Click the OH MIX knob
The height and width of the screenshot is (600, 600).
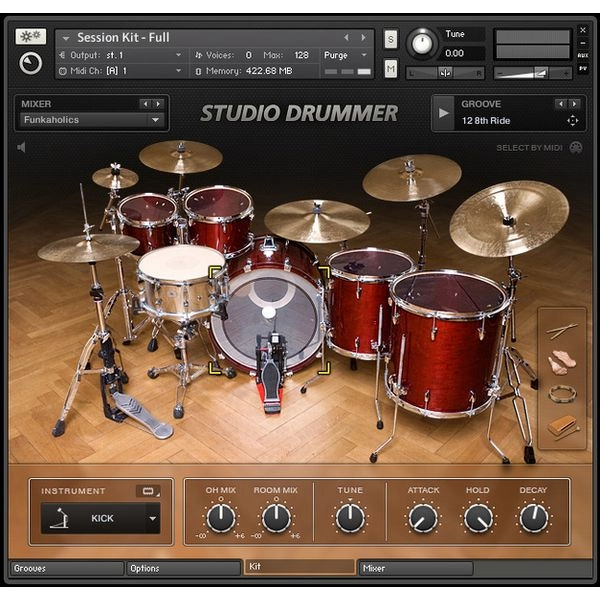coord(221,518)
